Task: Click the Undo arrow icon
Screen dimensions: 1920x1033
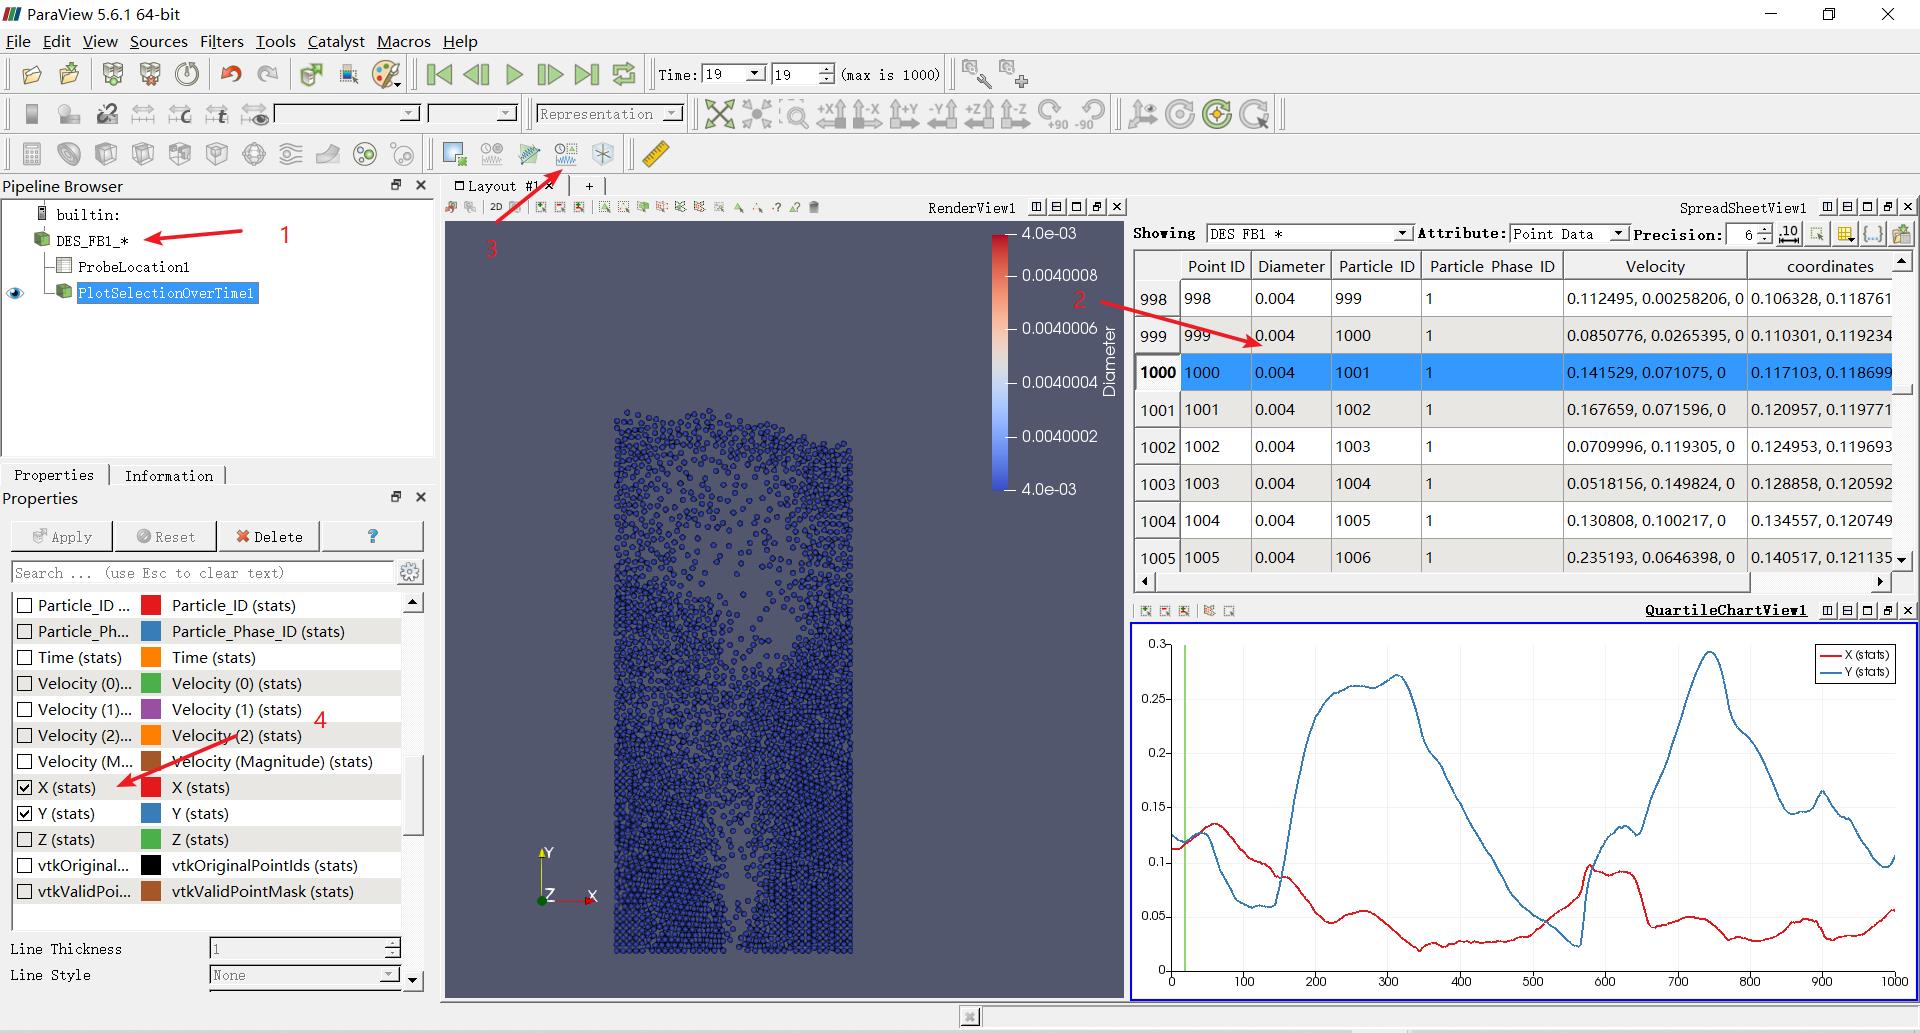Action: point(231,74)
